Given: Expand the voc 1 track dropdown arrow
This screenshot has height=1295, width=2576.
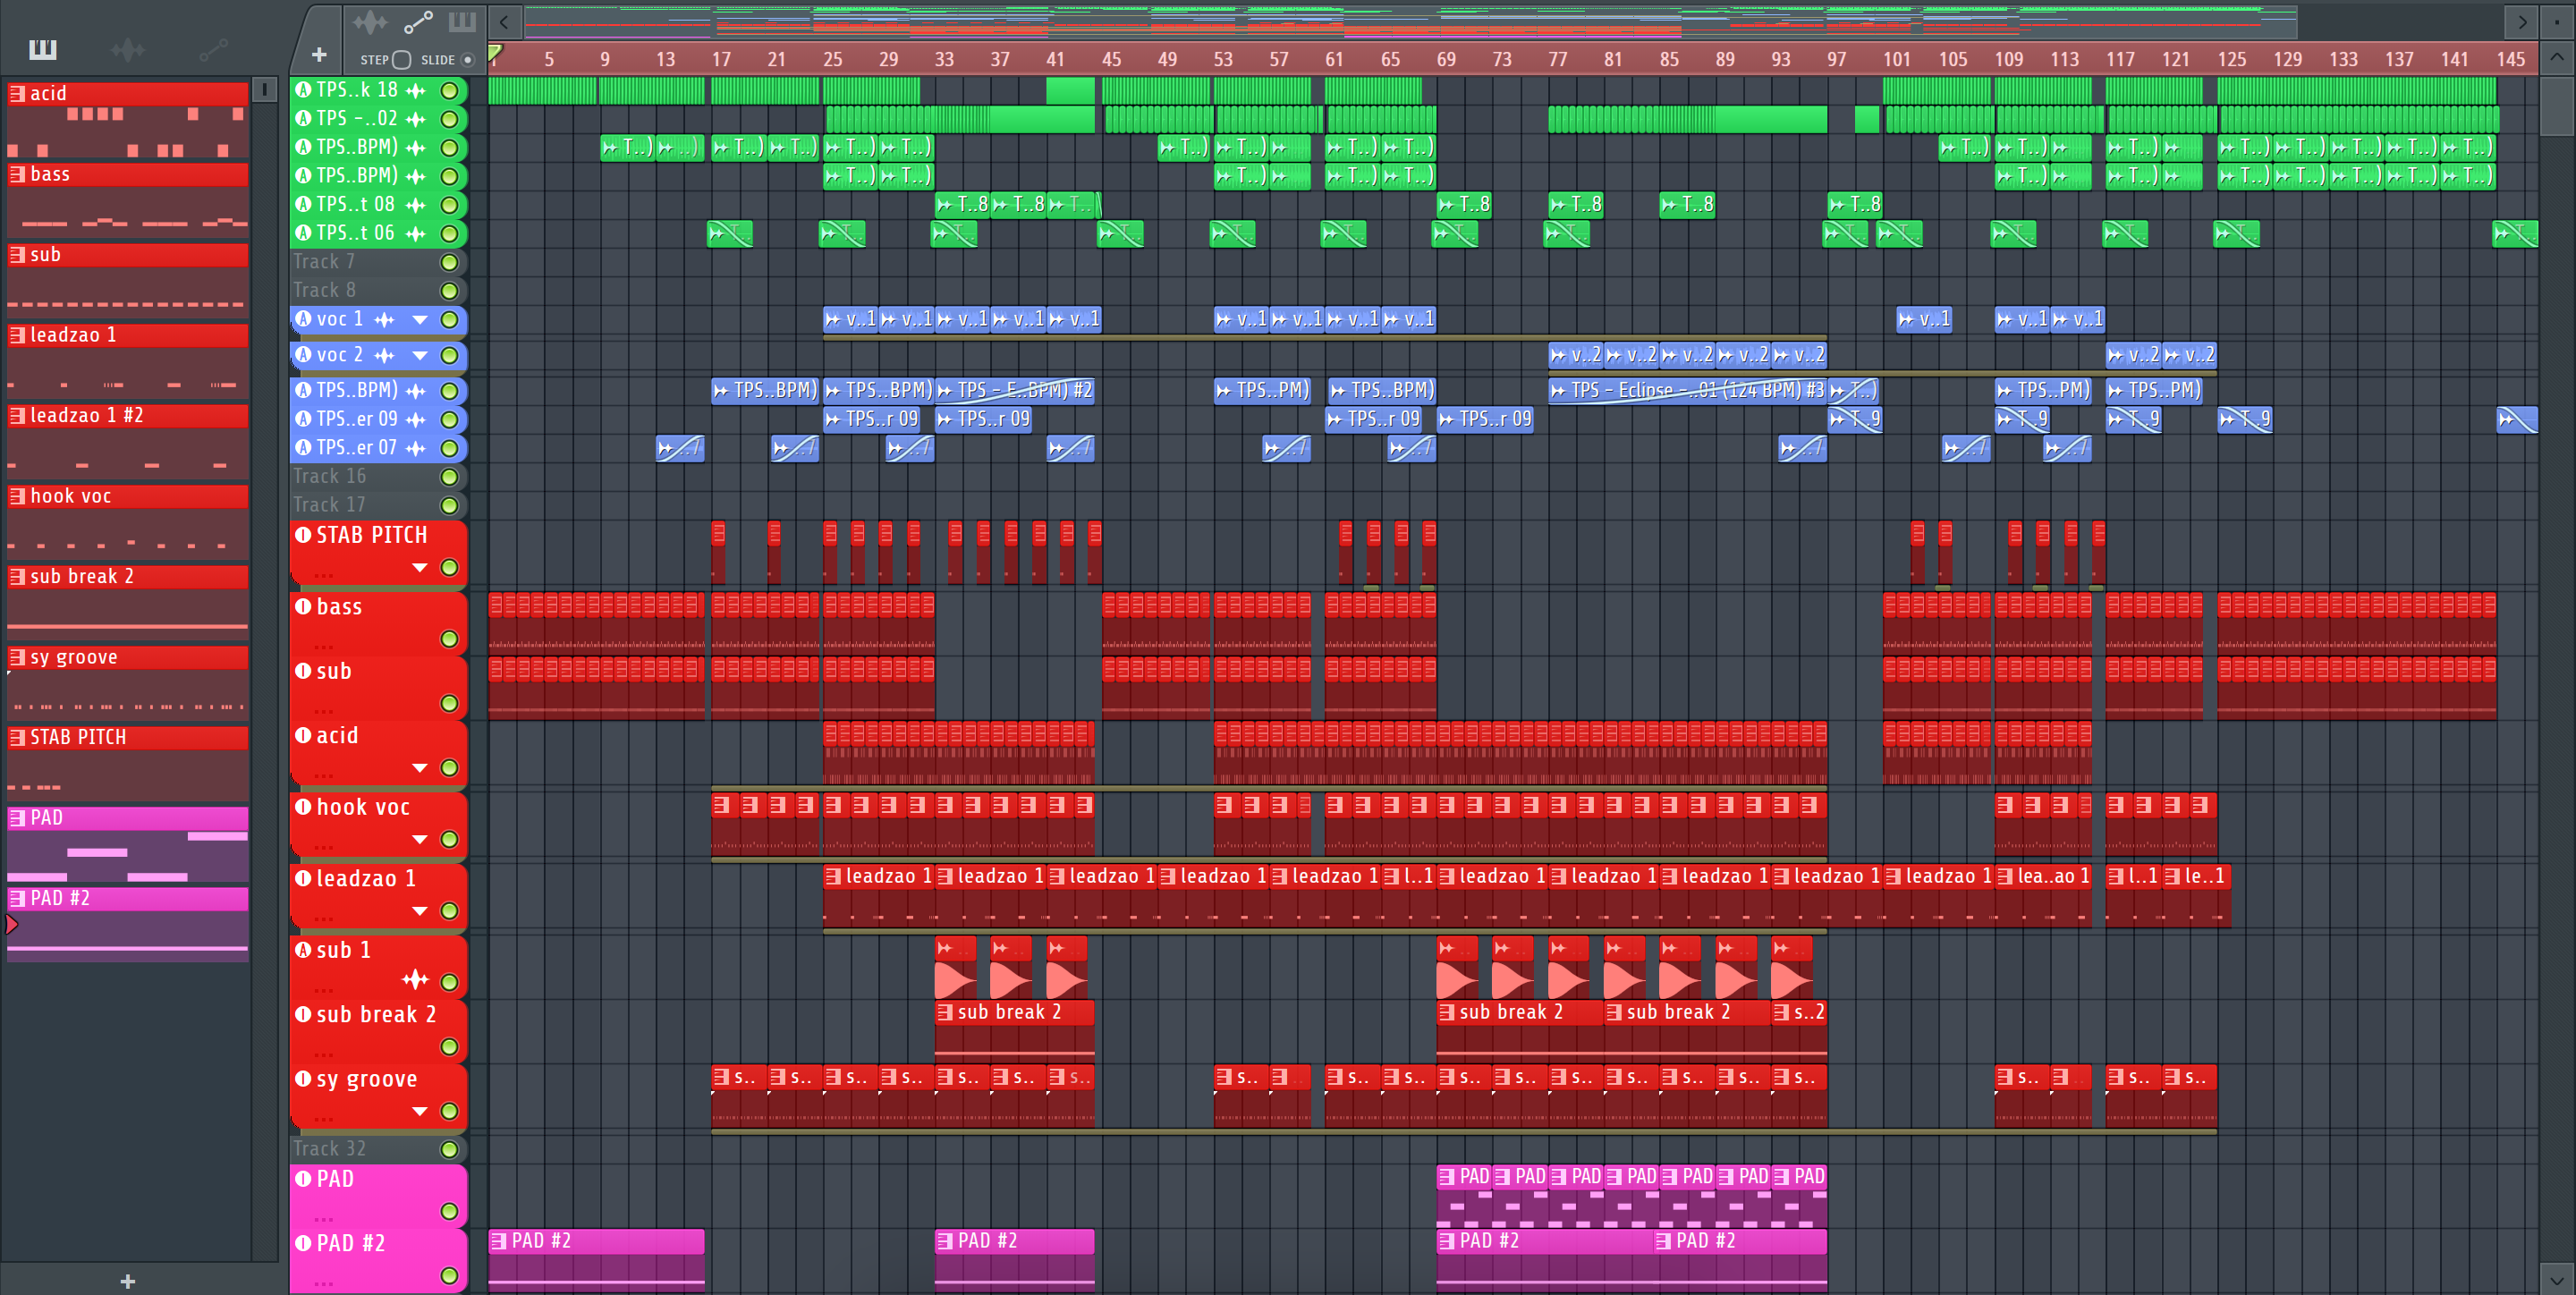Looking at the screenshot, I should (420, 320).
